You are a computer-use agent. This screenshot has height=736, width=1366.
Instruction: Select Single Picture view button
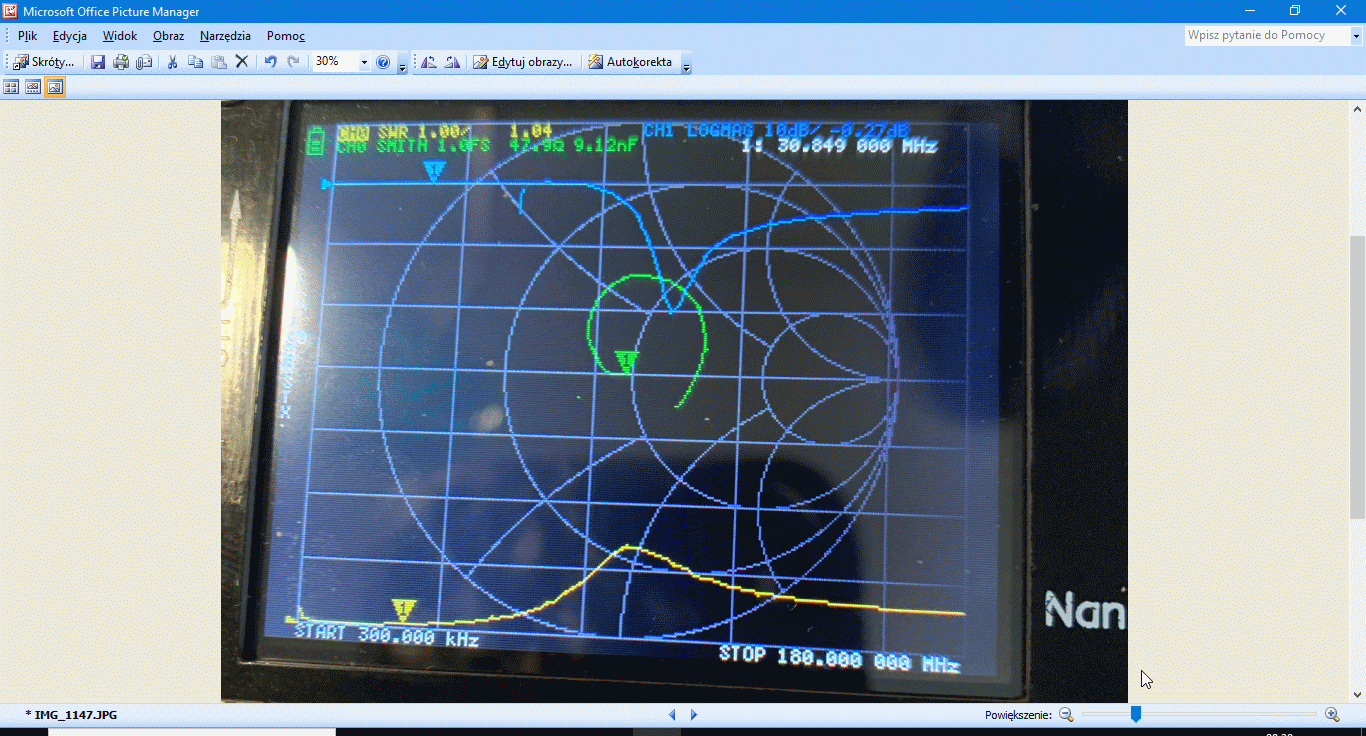(x=55, y=87)
